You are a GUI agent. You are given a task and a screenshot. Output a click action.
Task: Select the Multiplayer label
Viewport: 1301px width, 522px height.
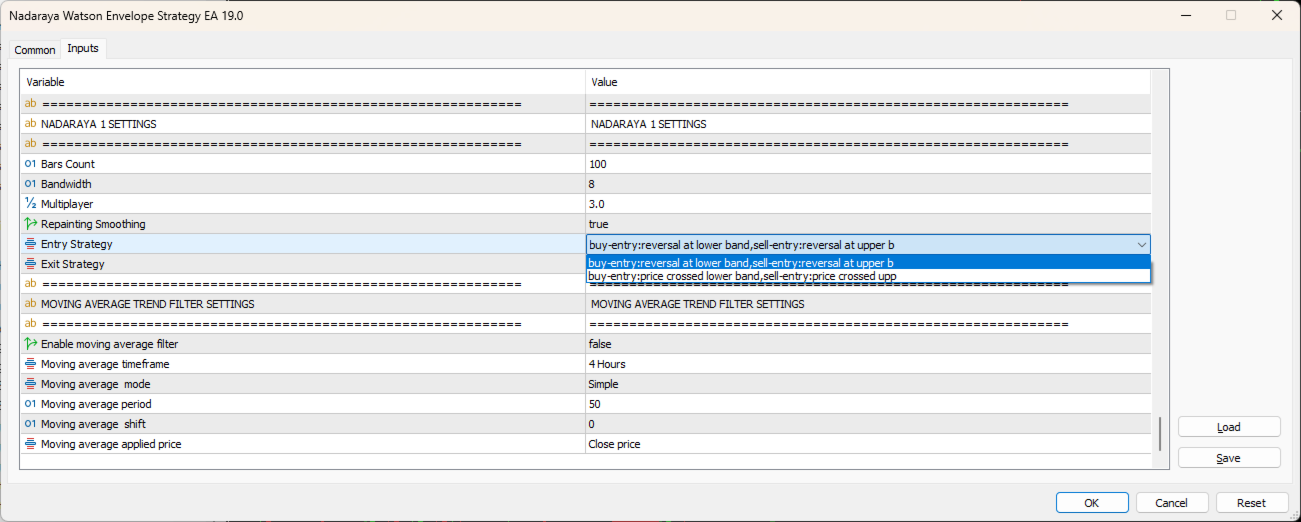[x=67, y=204]
